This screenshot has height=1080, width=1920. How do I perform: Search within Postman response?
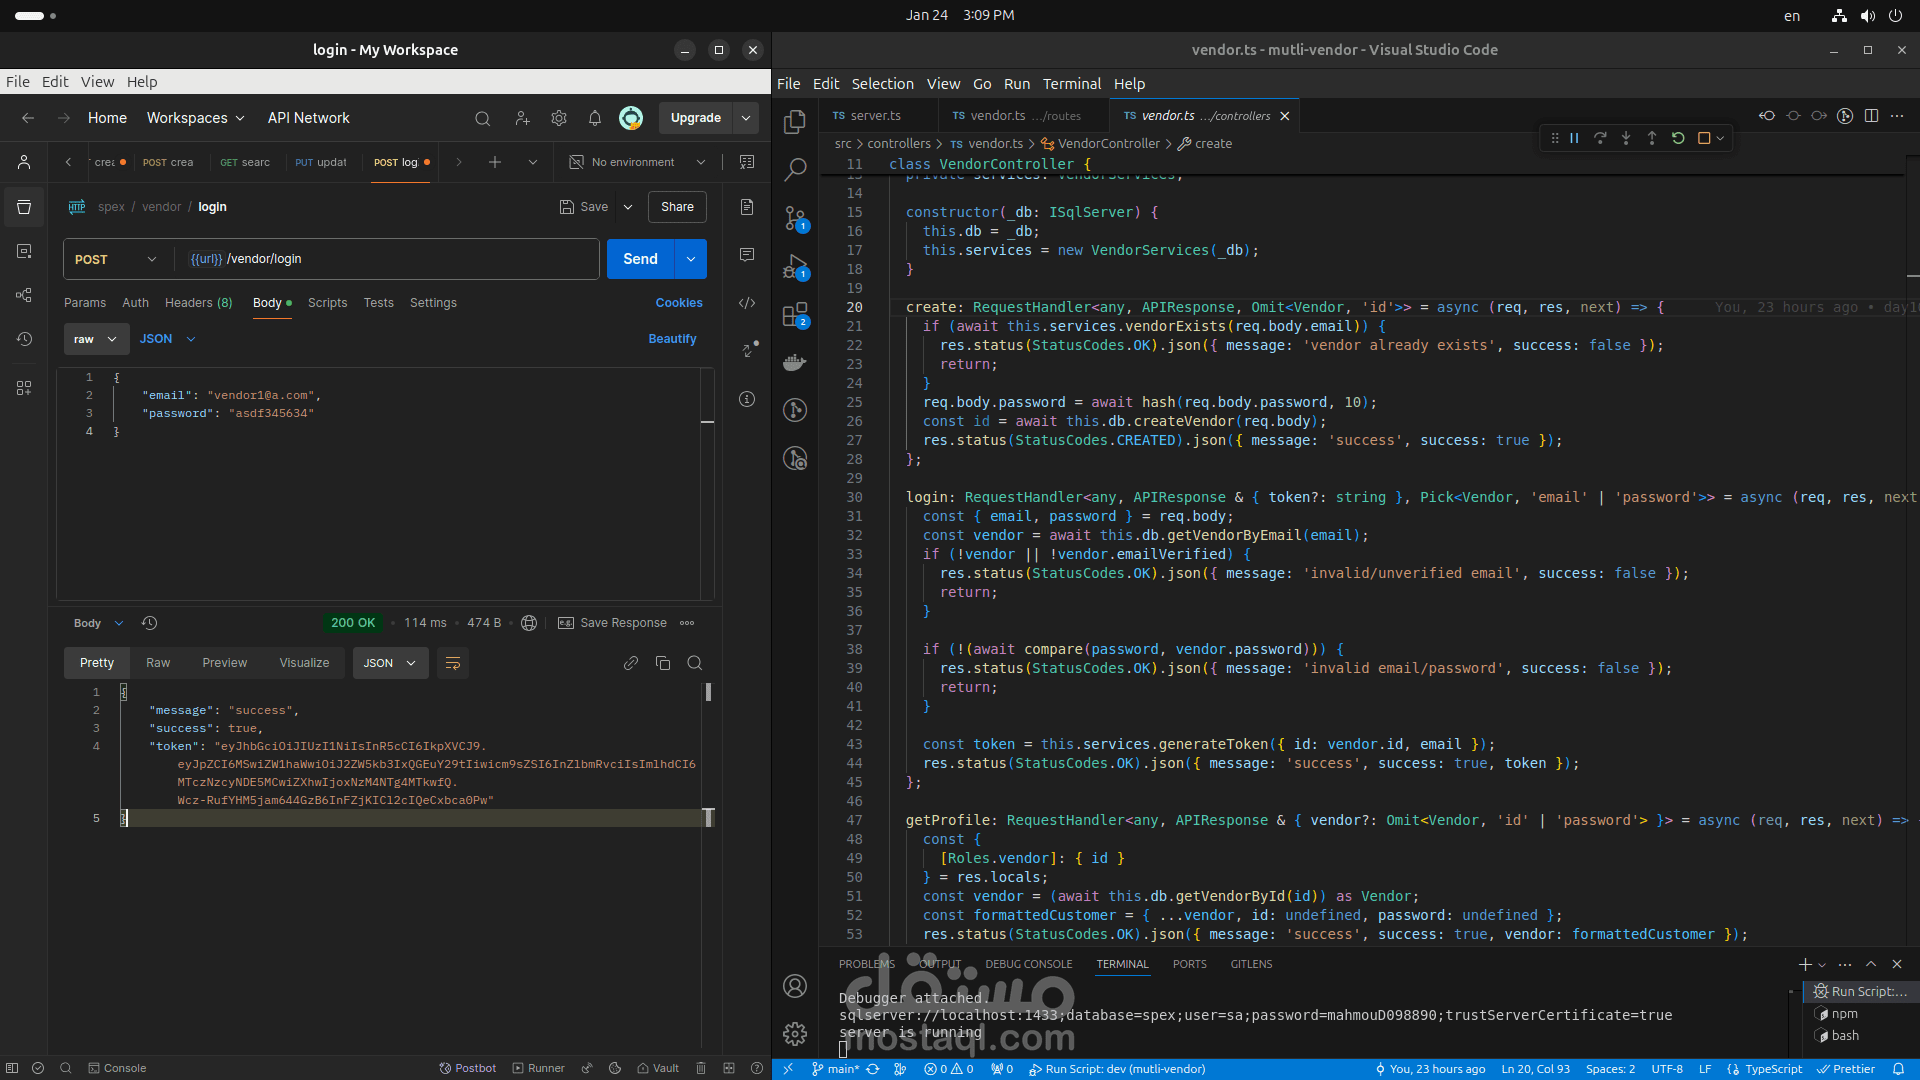coord(694,663)
